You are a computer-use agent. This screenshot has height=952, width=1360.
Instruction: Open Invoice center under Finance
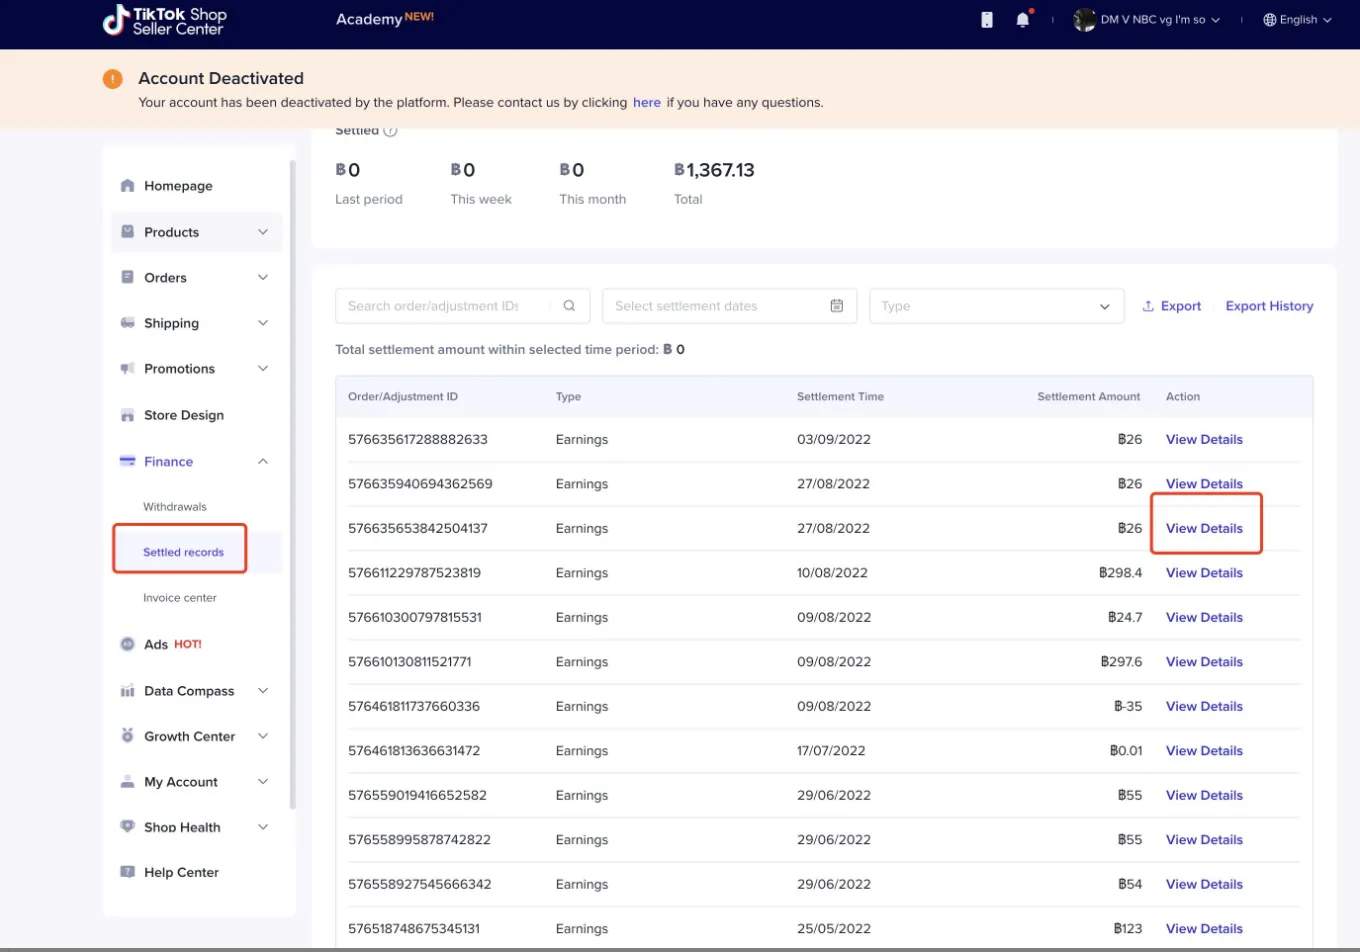(180, 598)
